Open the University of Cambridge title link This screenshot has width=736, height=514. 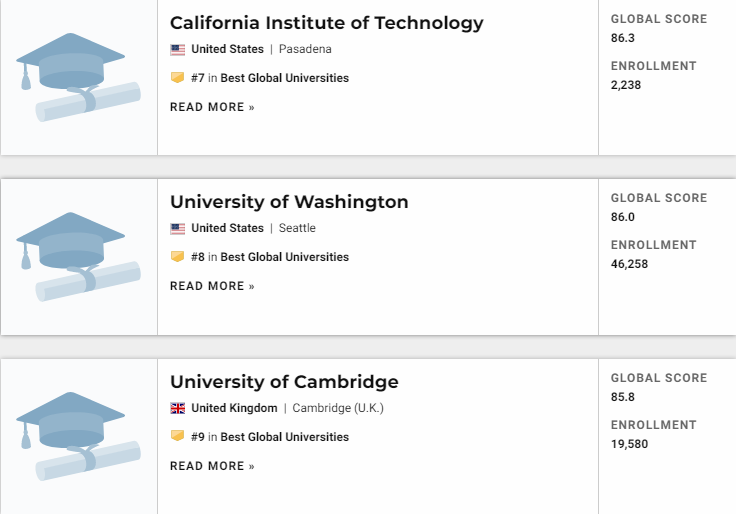pos(284,381)
